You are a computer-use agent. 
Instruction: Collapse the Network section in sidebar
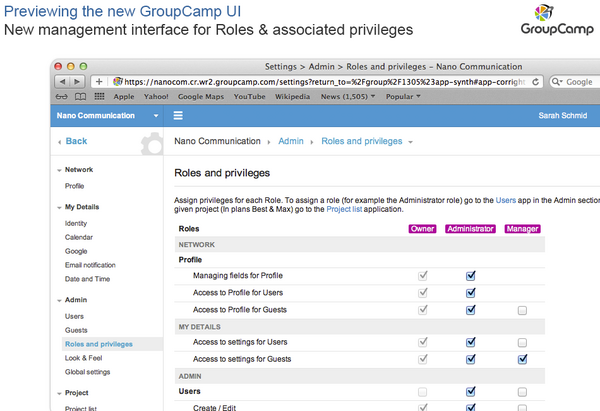(x=59, y=170)
